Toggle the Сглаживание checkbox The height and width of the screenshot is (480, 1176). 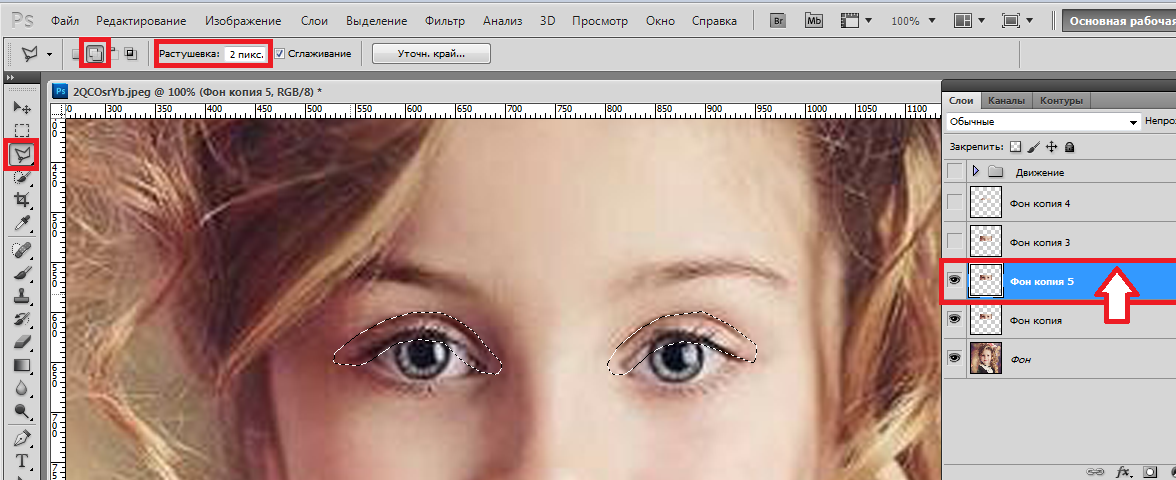coord(279,54)
